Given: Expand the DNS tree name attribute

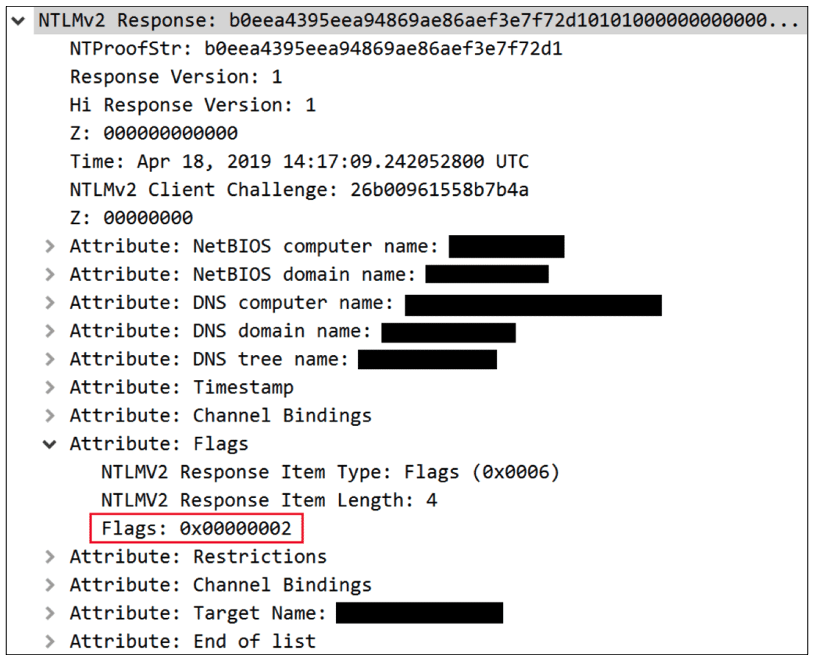Looking at the screenshot, I should pos(50,359).
